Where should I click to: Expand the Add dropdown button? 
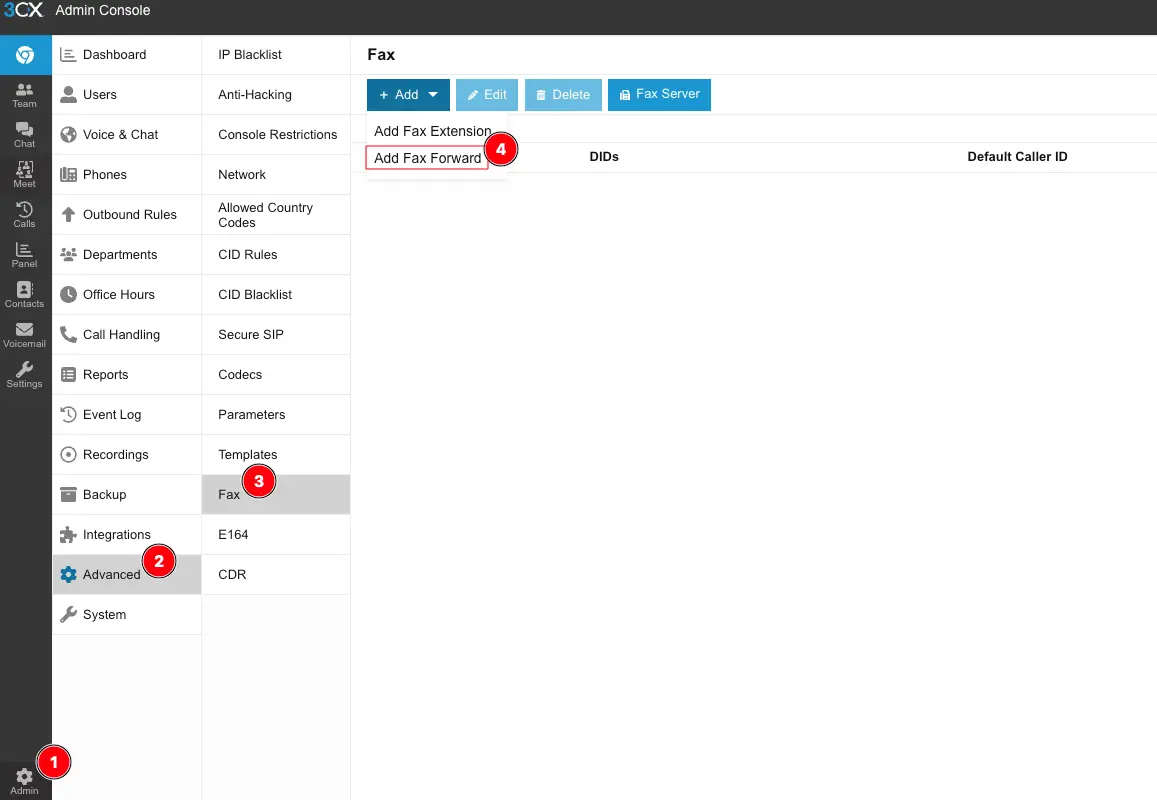click(x=408, y=95)
